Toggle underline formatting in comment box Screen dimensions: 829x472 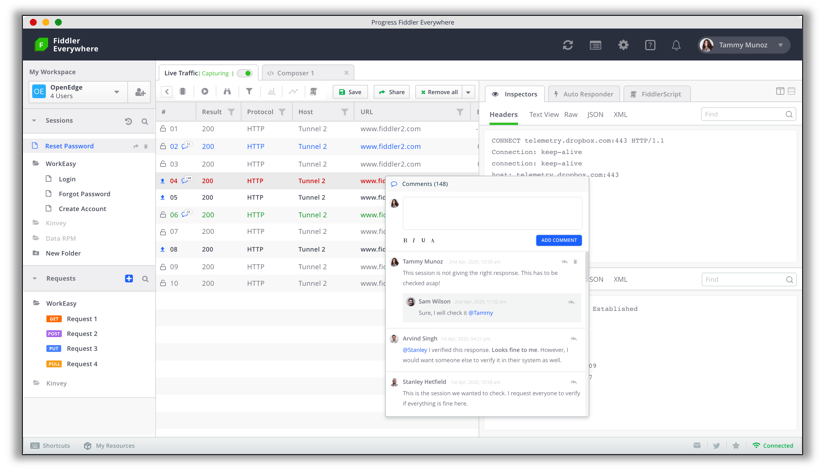pyautogui.click(x=423, y=240)
